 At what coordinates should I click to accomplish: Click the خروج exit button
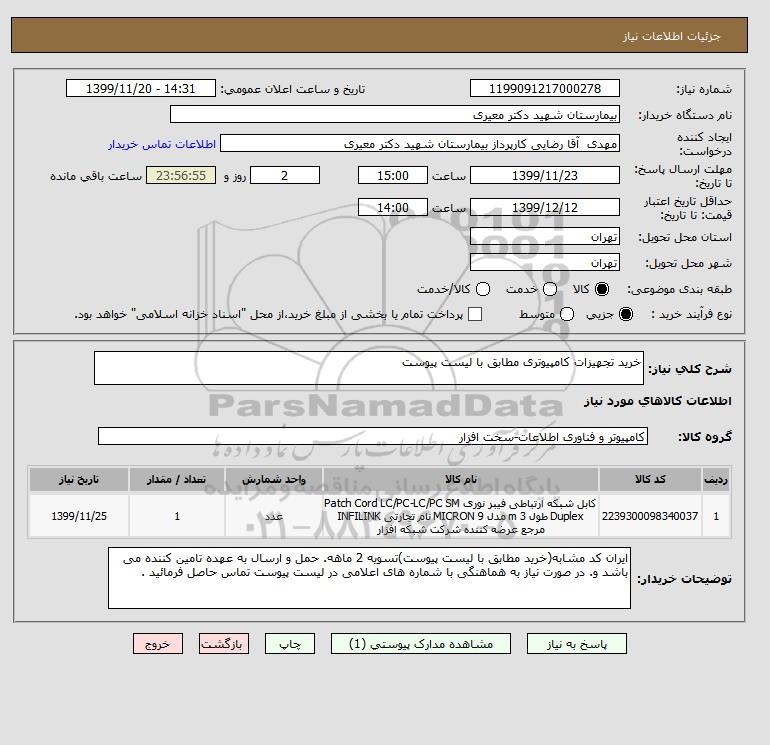(x=158, y=643)
